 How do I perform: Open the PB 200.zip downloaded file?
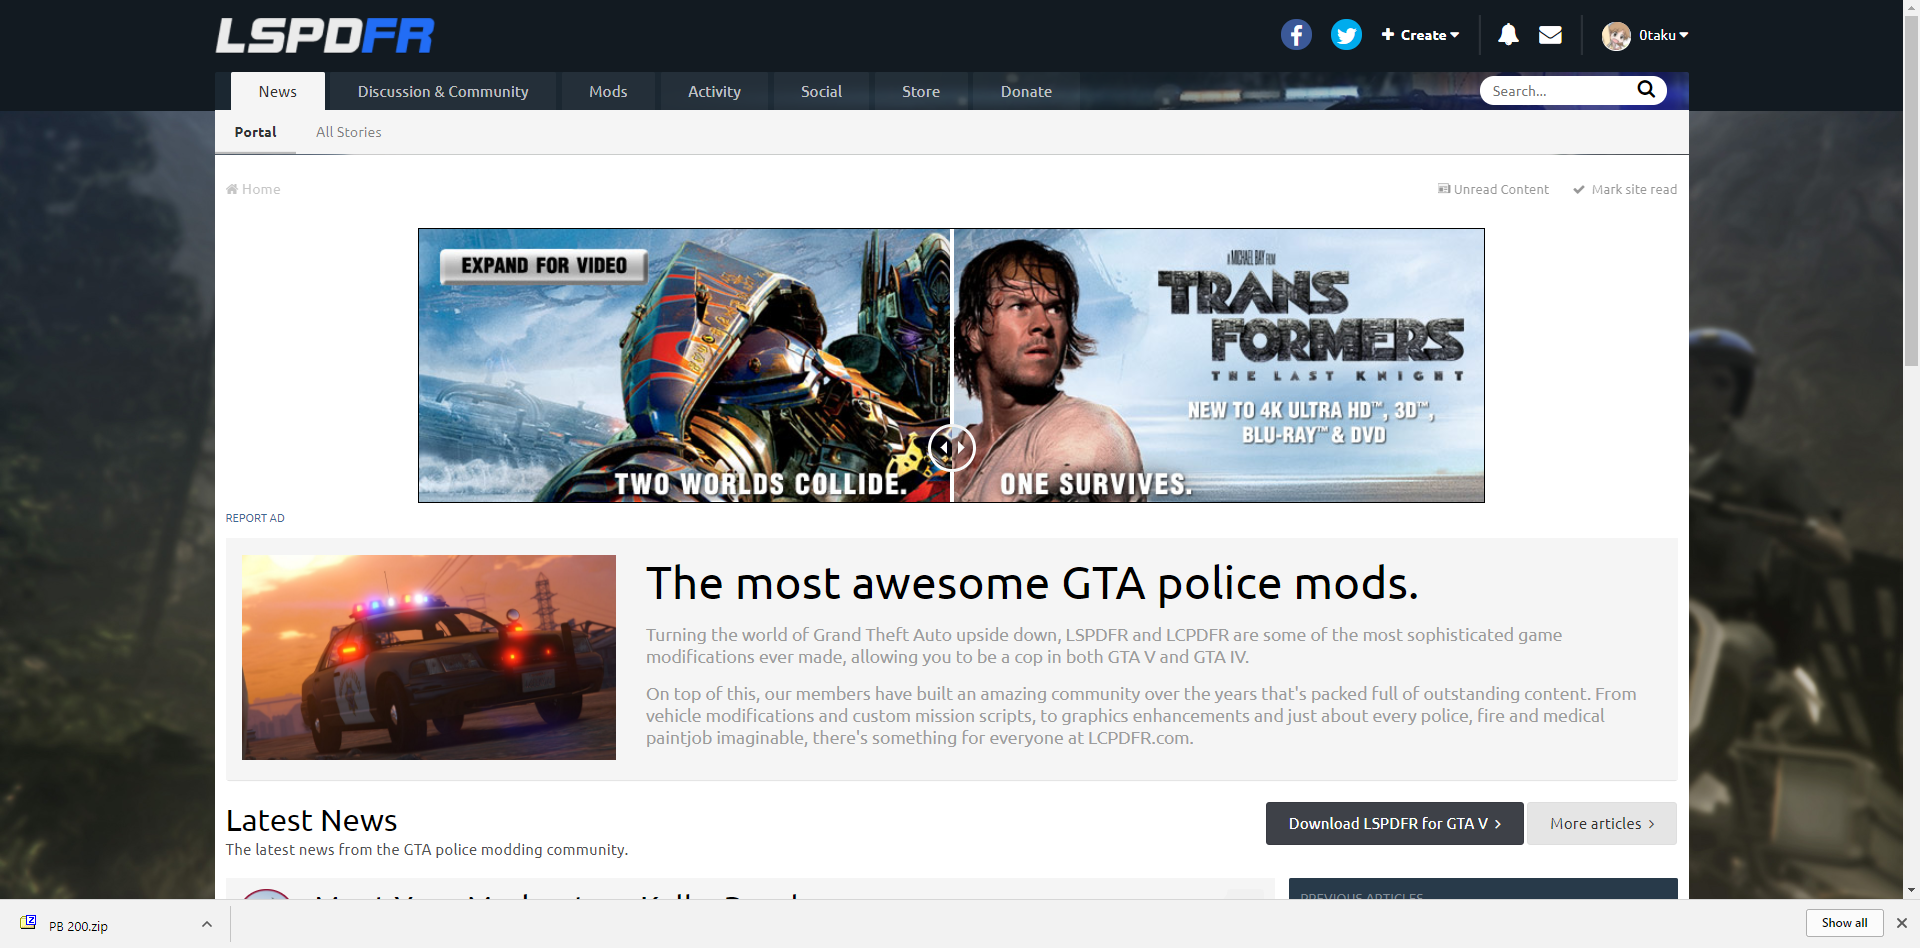[x=78, y=926]
